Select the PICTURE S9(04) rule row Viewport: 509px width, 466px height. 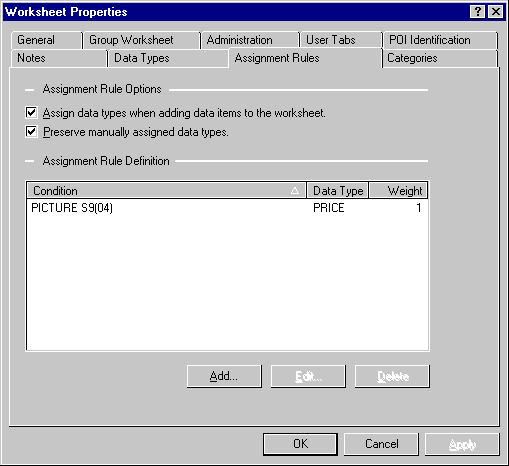point(227,208)
